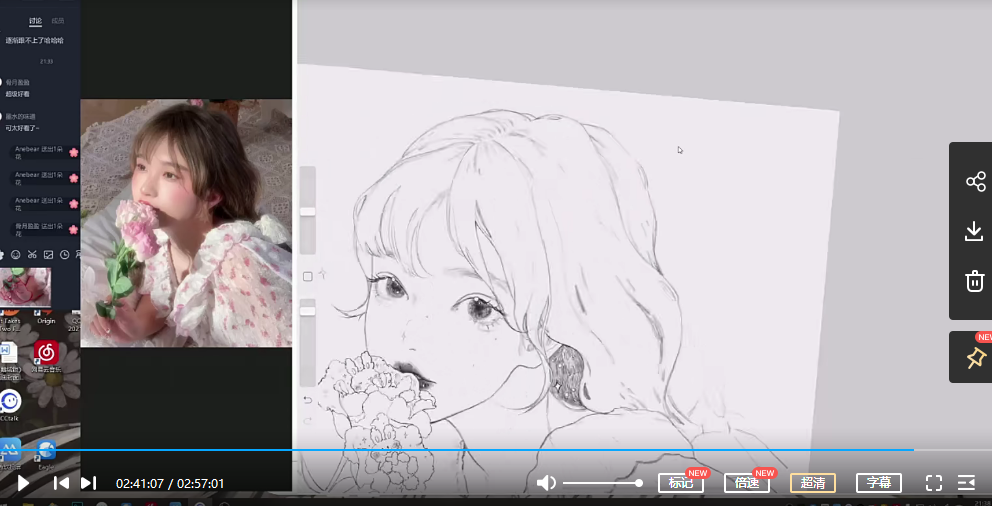Switch to the 讨论 discussion tab

click(x=36, y=21)
